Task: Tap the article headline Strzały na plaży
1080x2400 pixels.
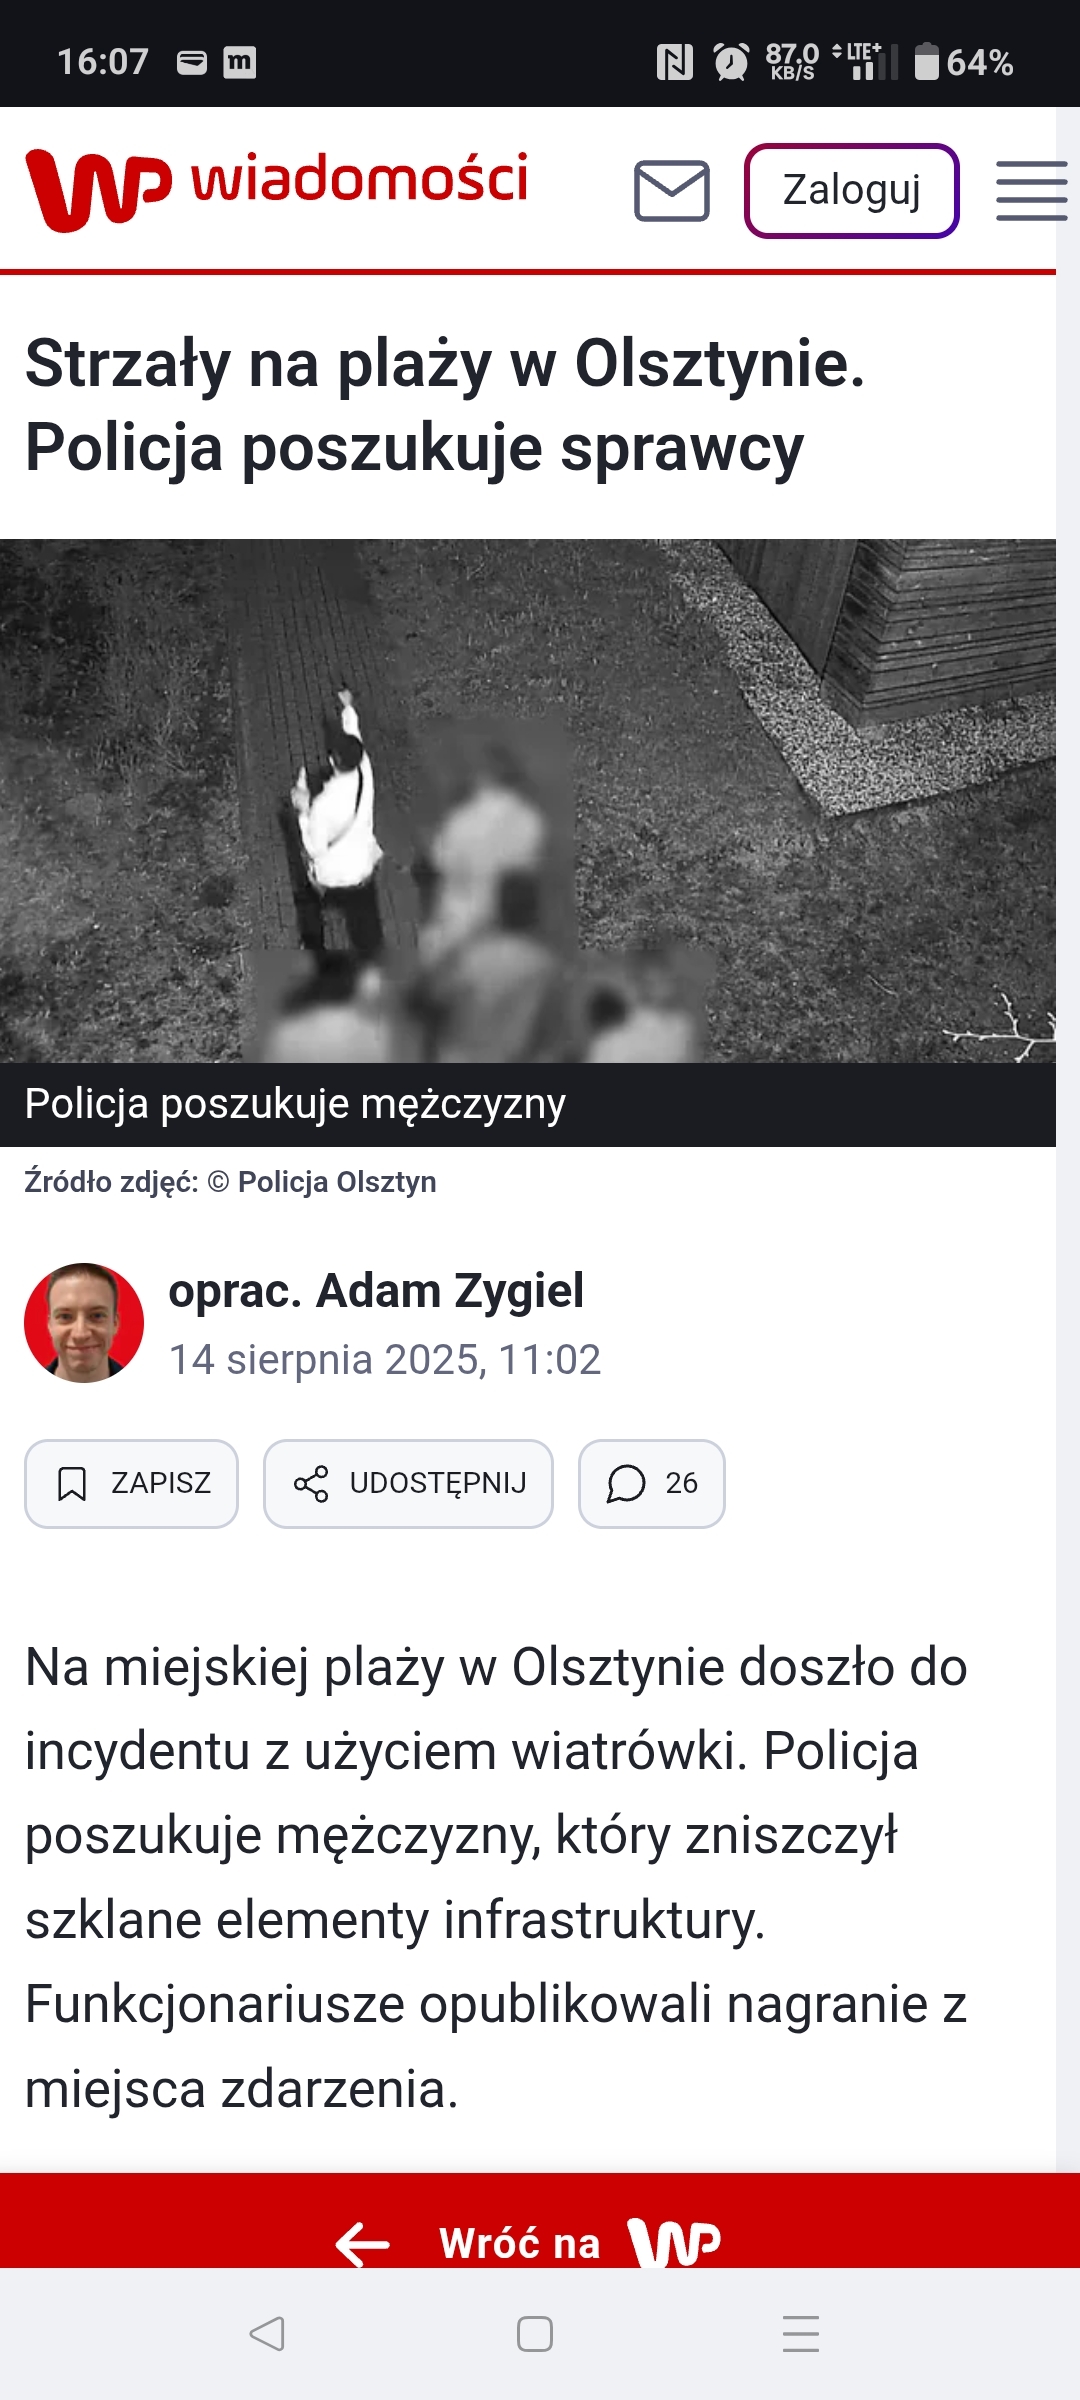Action: tap(445, 405)
